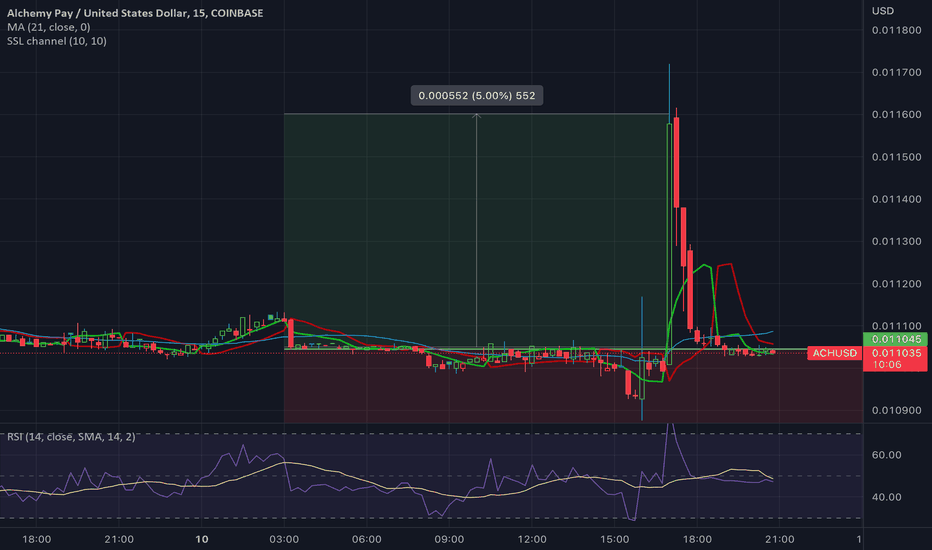Click the 03:00 time label
This screenshot has height=550, width=932.
point(284,539)
